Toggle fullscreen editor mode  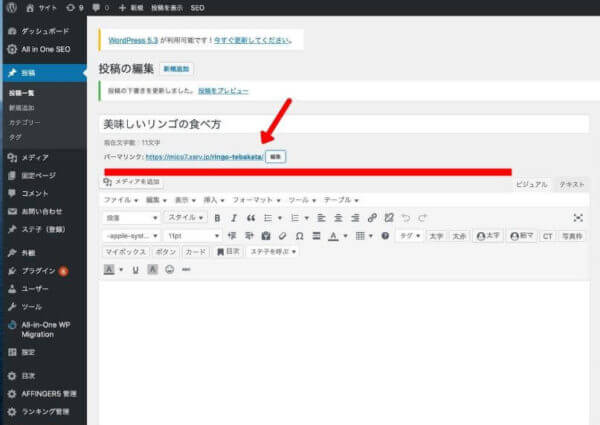coord(578,218)
